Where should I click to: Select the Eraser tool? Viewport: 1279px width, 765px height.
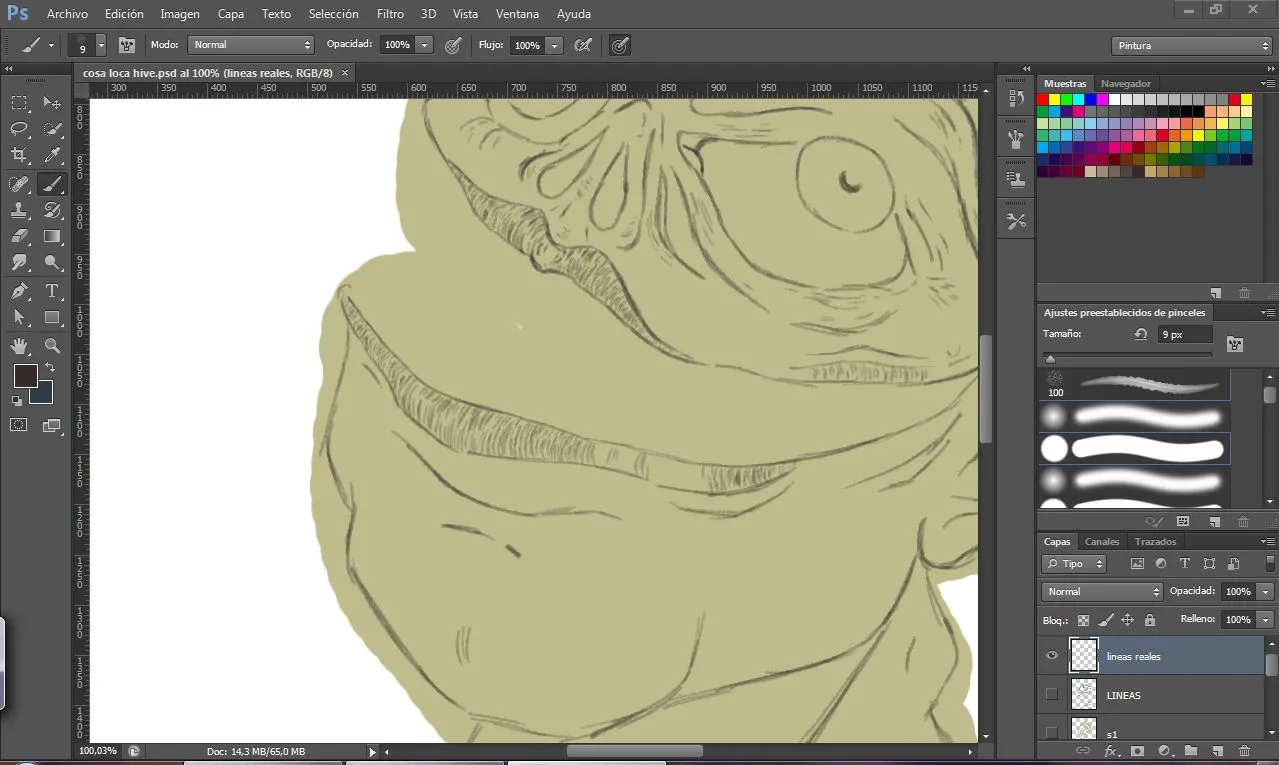coord(19,237)
